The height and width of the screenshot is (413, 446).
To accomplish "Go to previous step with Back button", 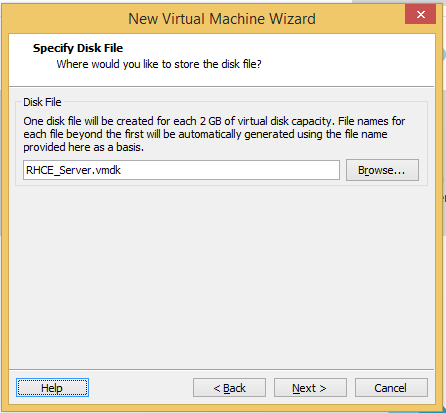I will 229,388.
